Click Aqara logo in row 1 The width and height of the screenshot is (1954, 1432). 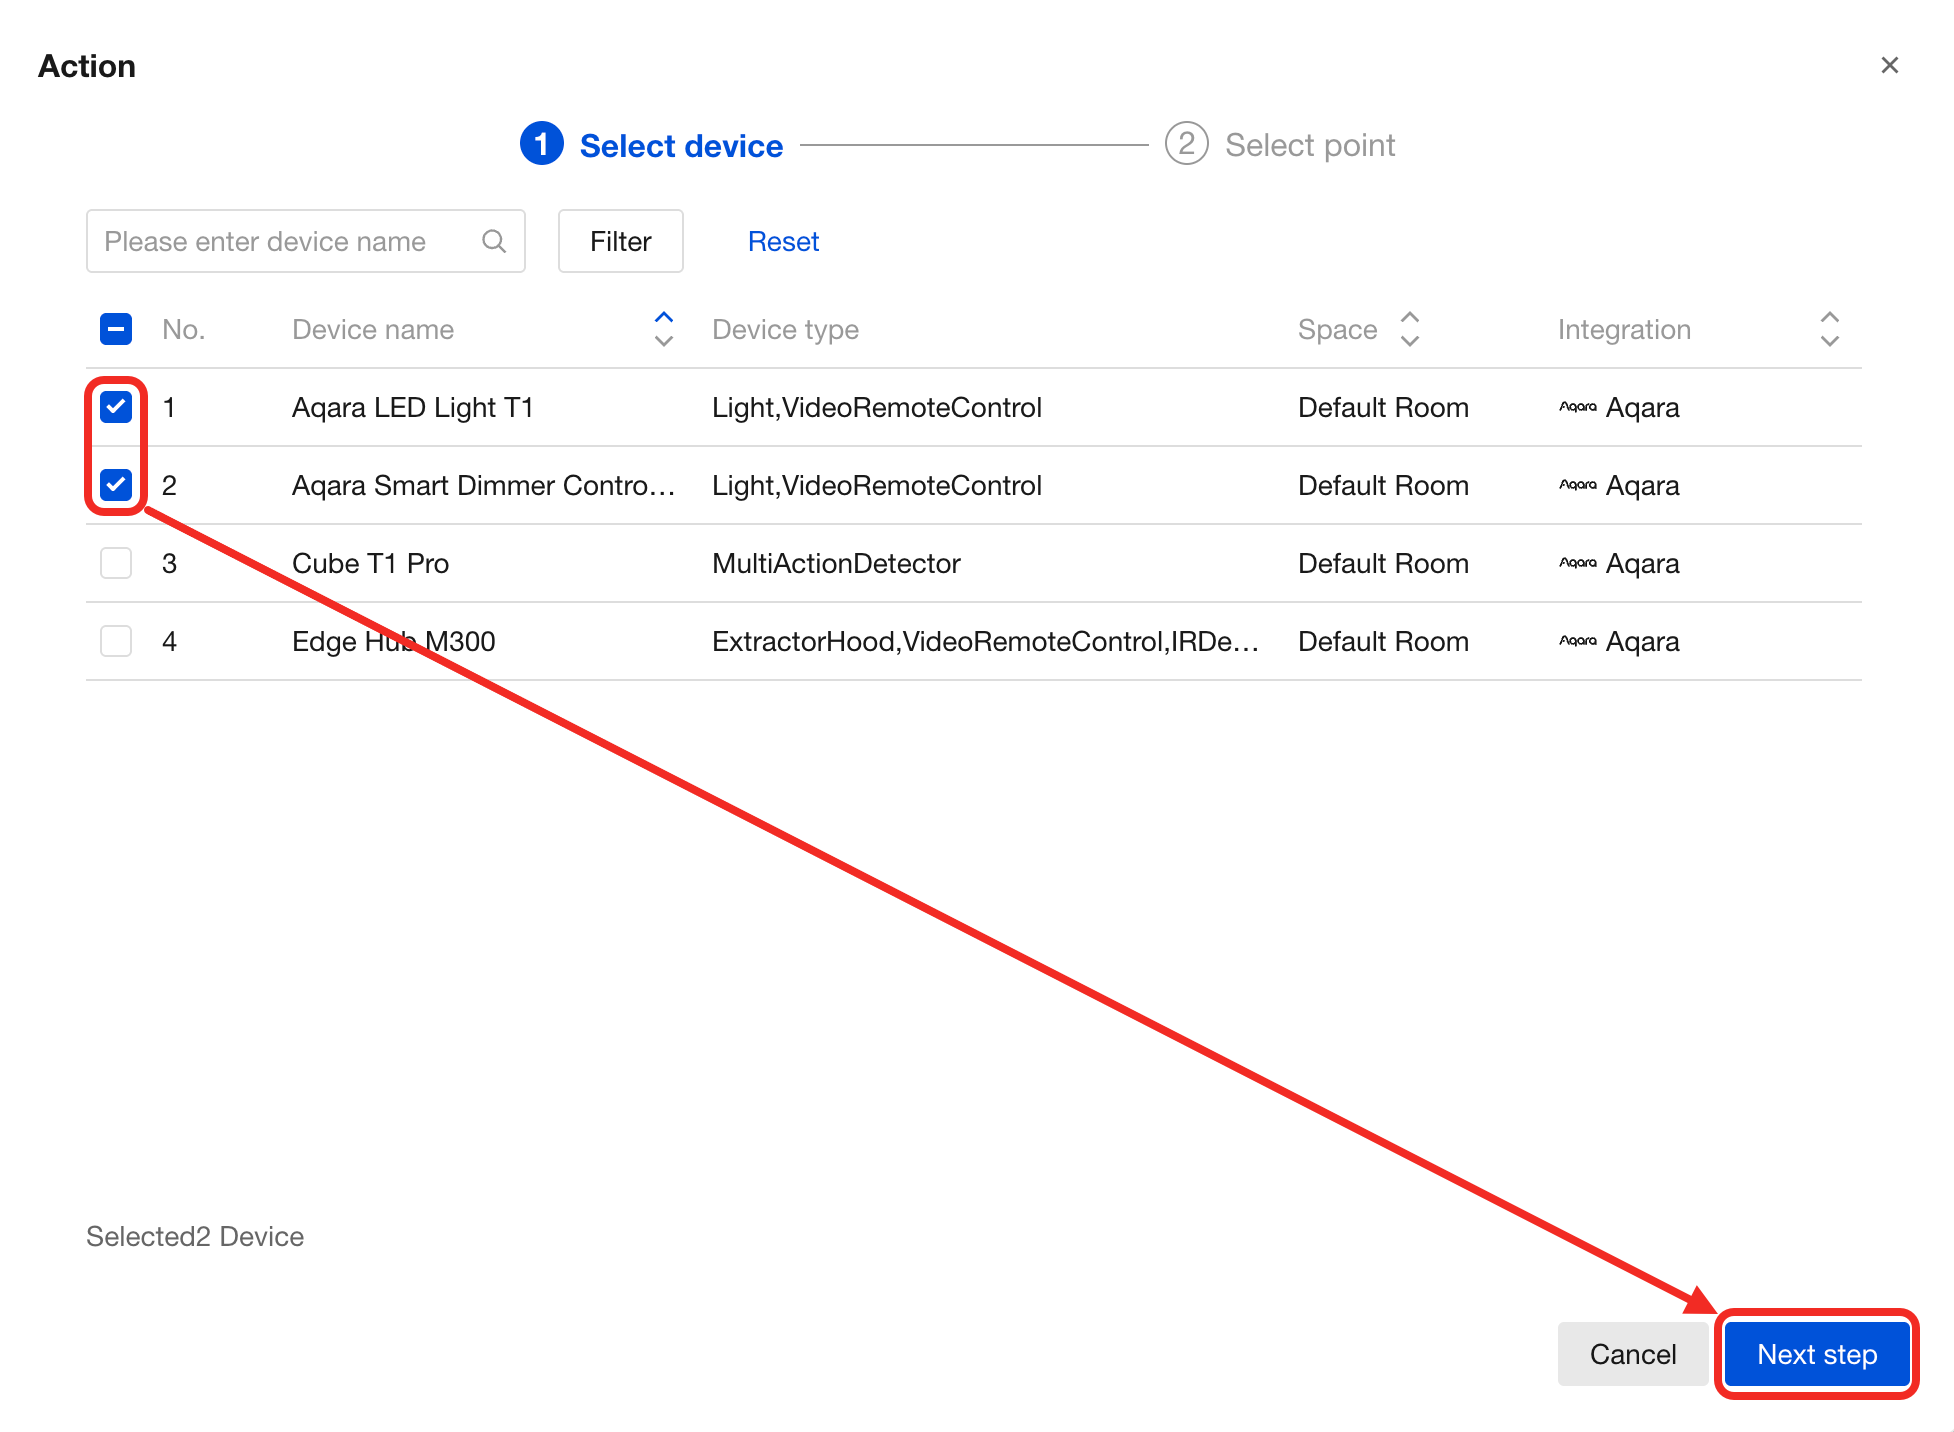1578,407
